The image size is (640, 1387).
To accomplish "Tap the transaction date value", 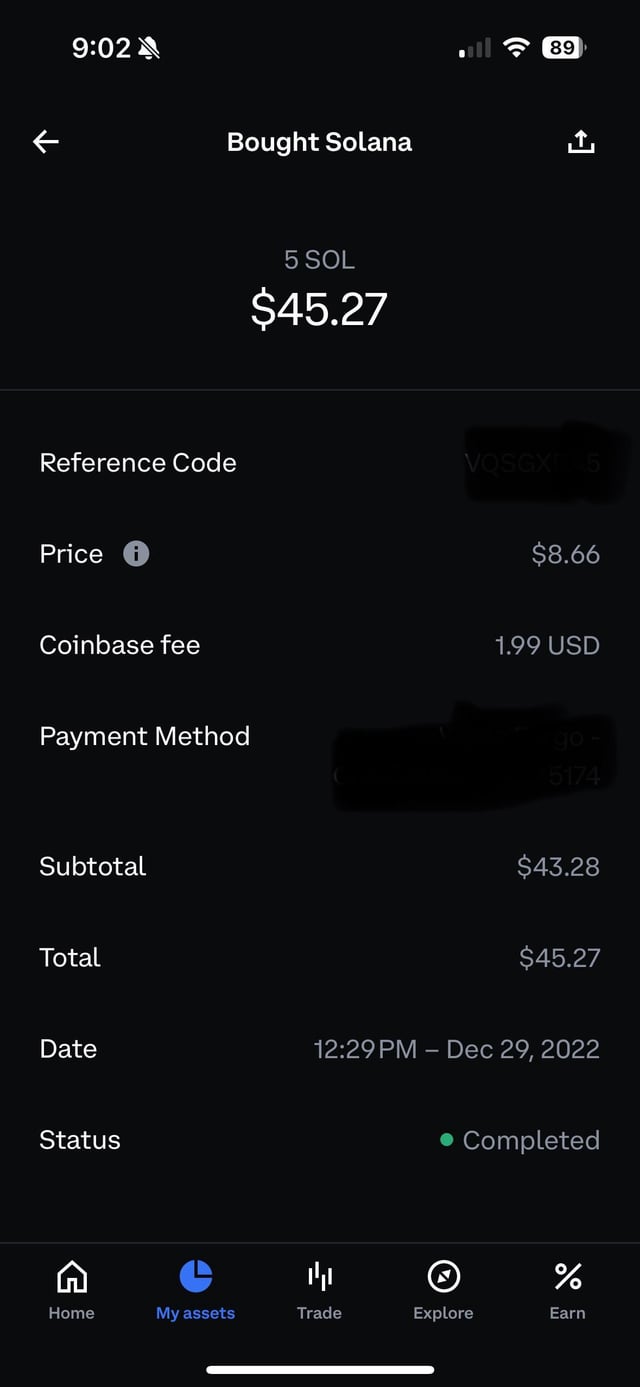I will (x=456, y=1049).
